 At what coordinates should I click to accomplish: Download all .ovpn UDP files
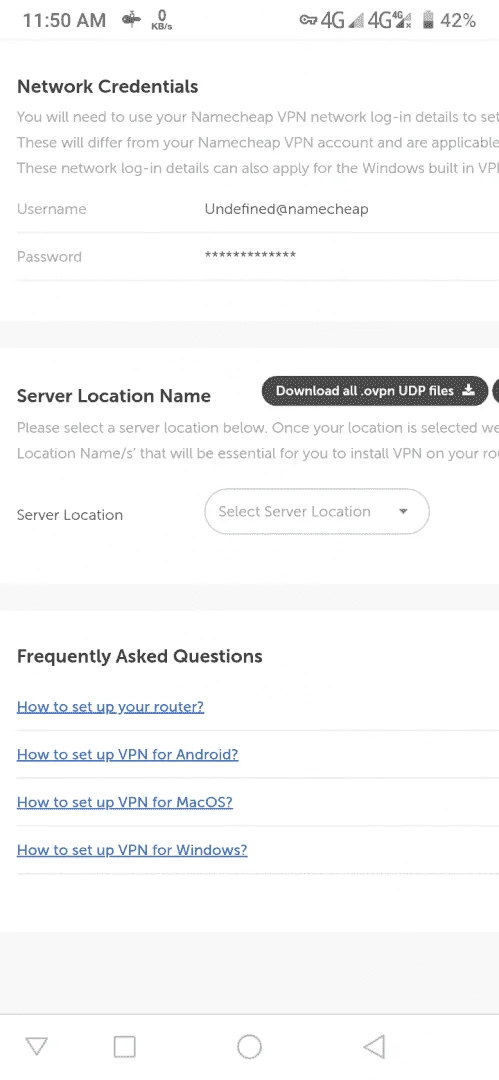tap(375, 391)
